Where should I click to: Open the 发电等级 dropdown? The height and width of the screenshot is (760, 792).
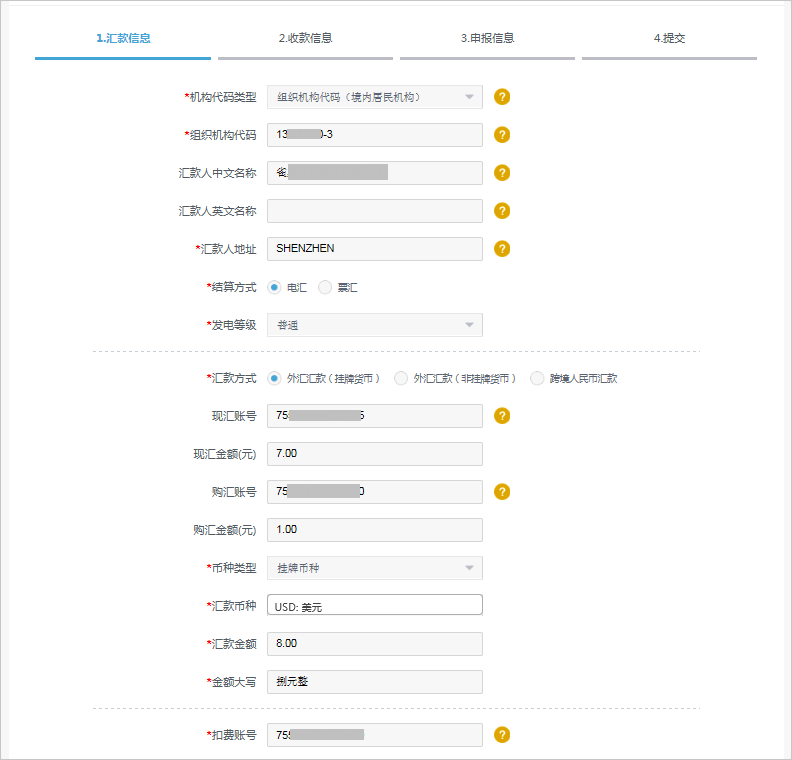[374, 325]
